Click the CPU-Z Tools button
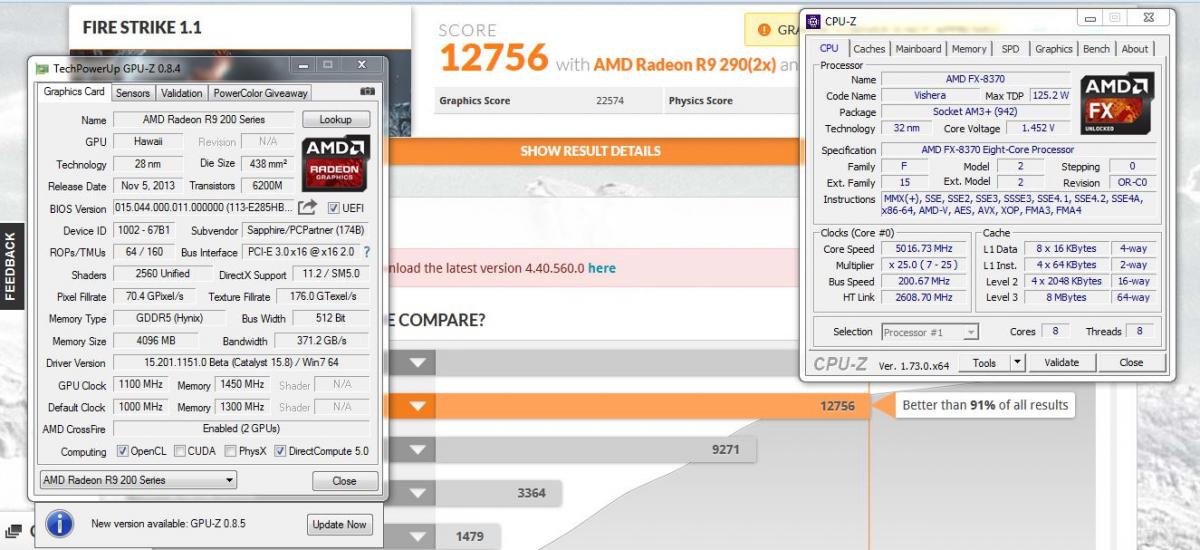 coord(984,363)
